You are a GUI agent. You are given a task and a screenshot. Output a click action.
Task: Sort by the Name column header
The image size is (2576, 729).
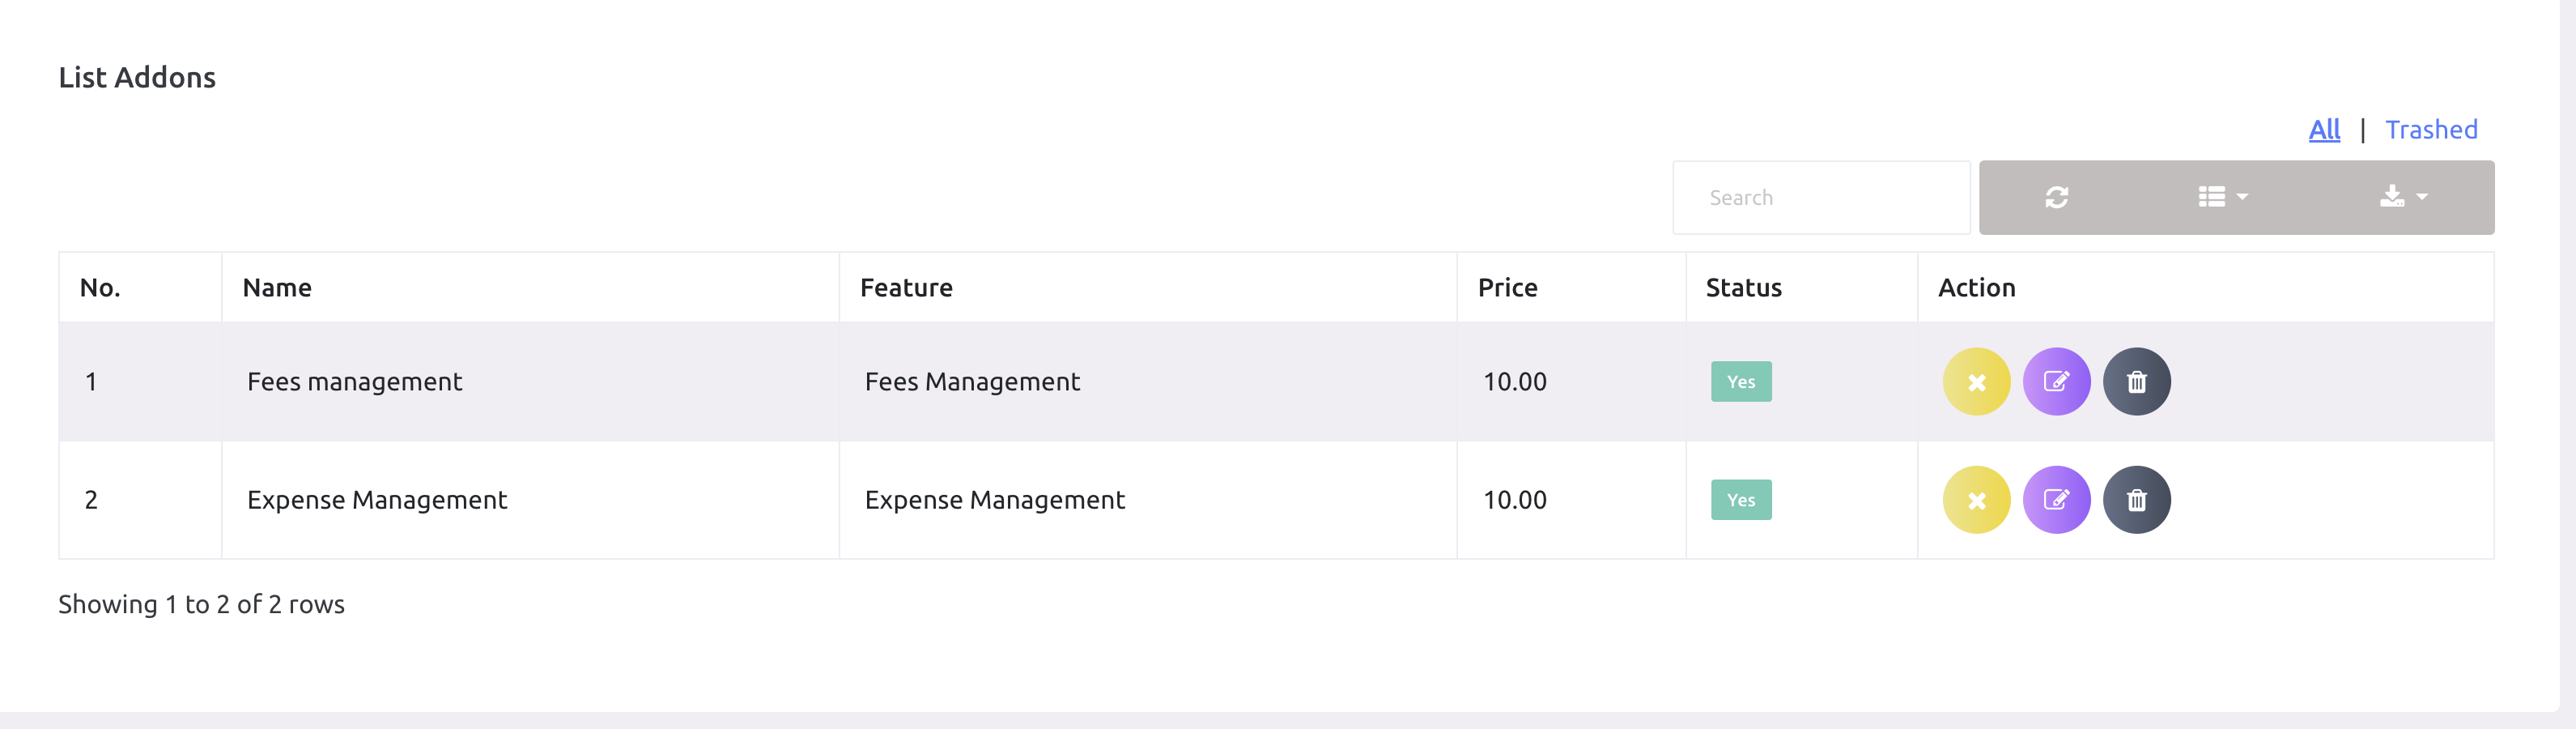(x=277, y=288)
